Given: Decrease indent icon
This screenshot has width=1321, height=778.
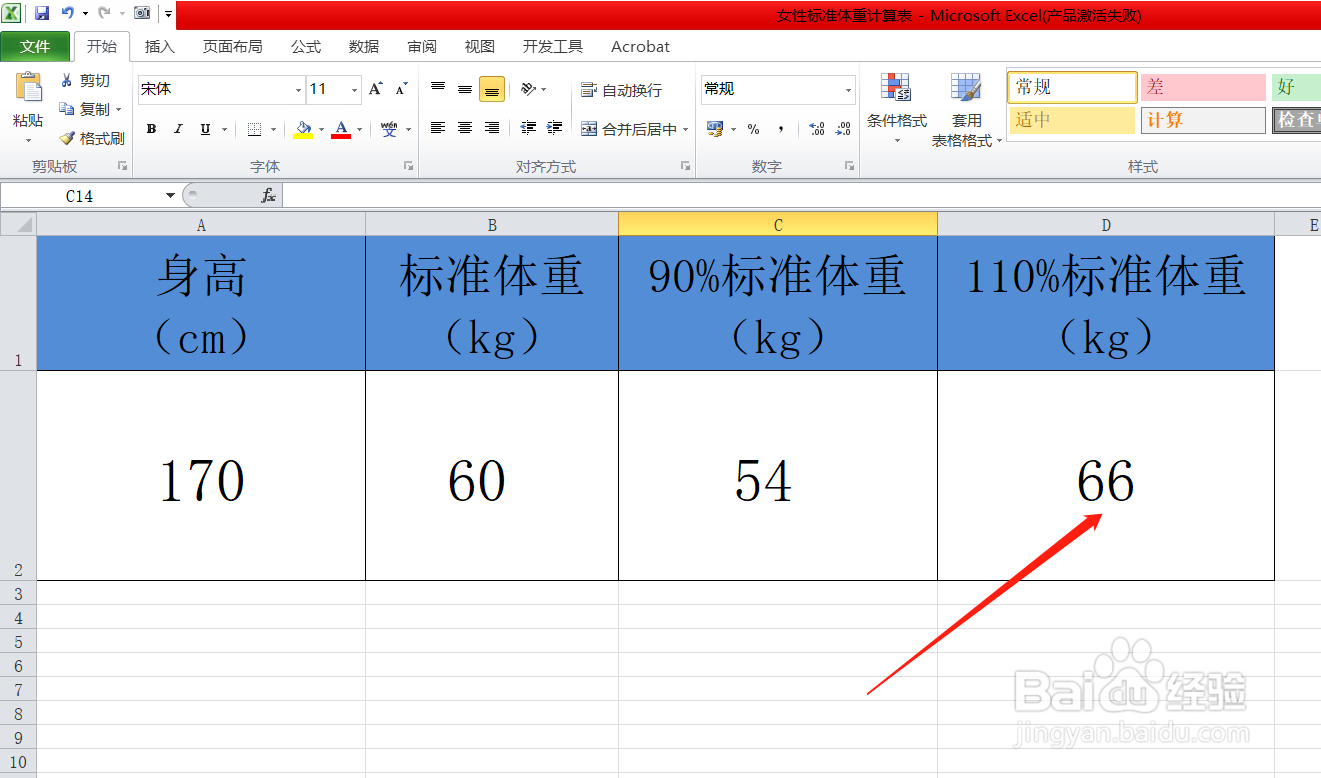Looking at the screenshot, I should click(529, 128).
